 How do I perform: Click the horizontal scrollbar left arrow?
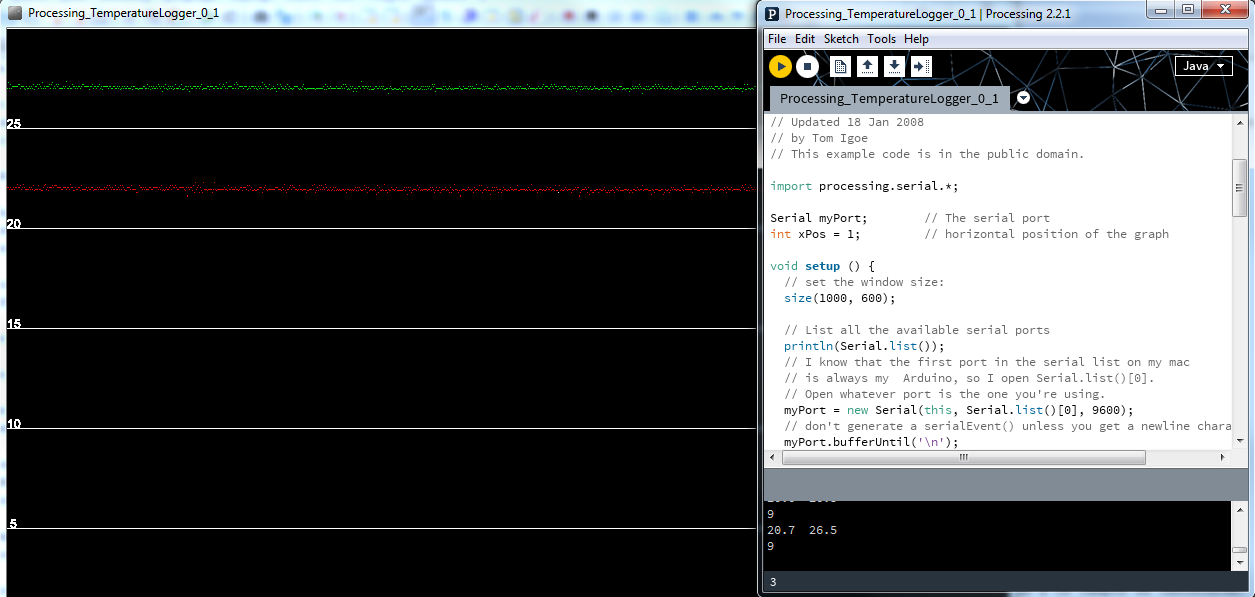(772, 457)
